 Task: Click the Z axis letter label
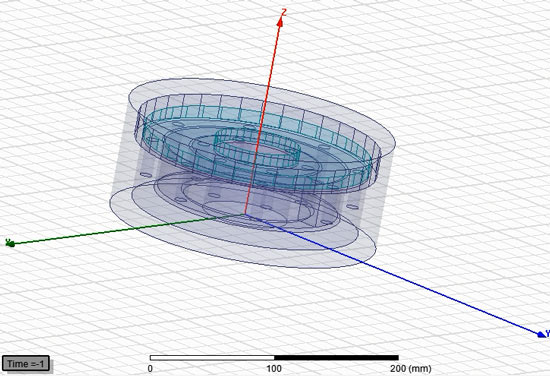(x=284, y=12)
